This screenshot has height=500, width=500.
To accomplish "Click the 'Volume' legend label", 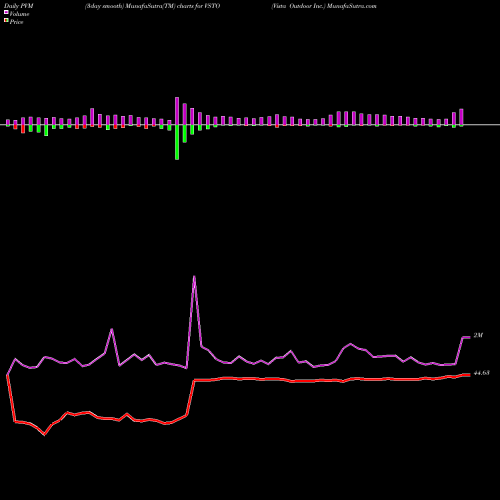I will [19, 14].
